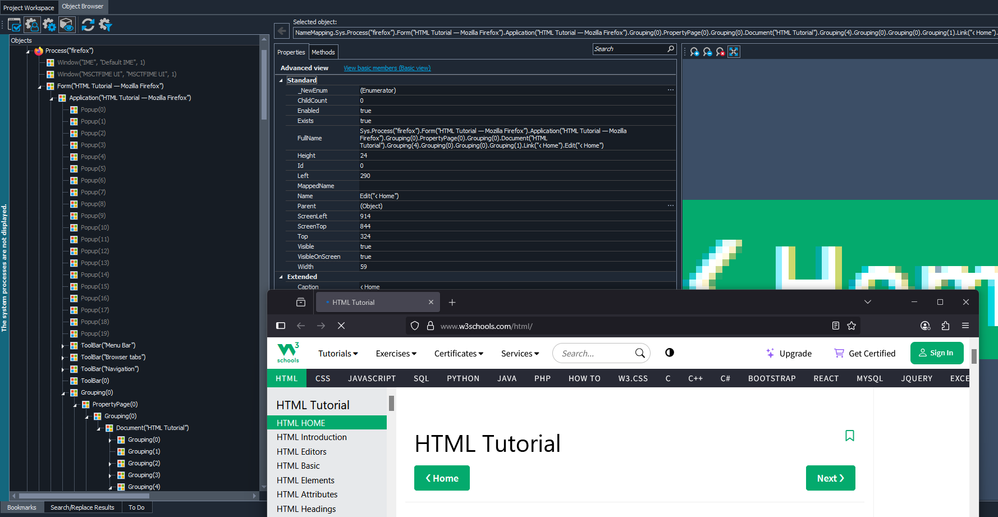Toggle Firefox reader view icon

click(836, 325)
